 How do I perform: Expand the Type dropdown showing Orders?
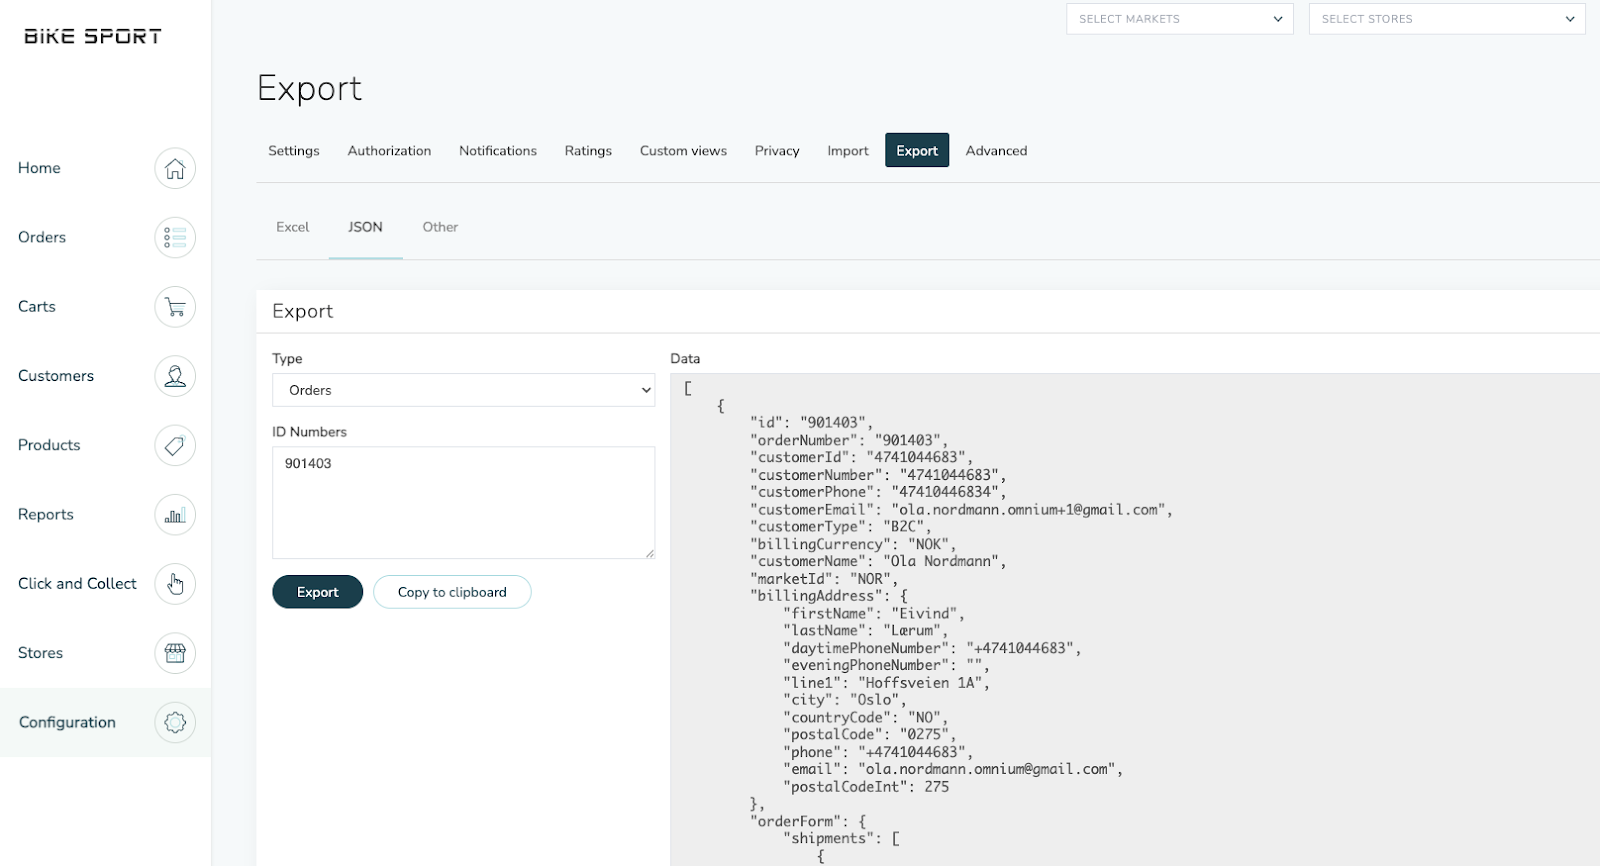tap(464, 390)
